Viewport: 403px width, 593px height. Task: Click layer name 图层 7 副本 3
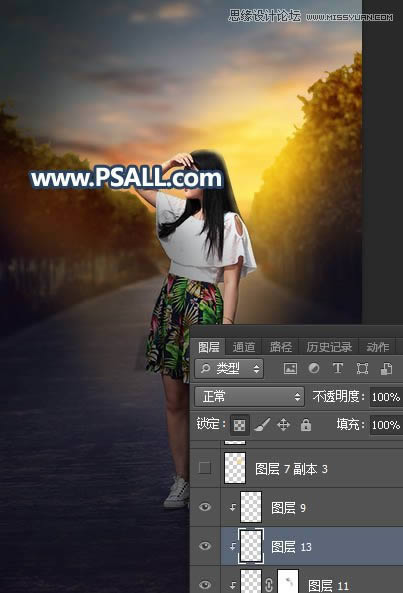point(291,469)
